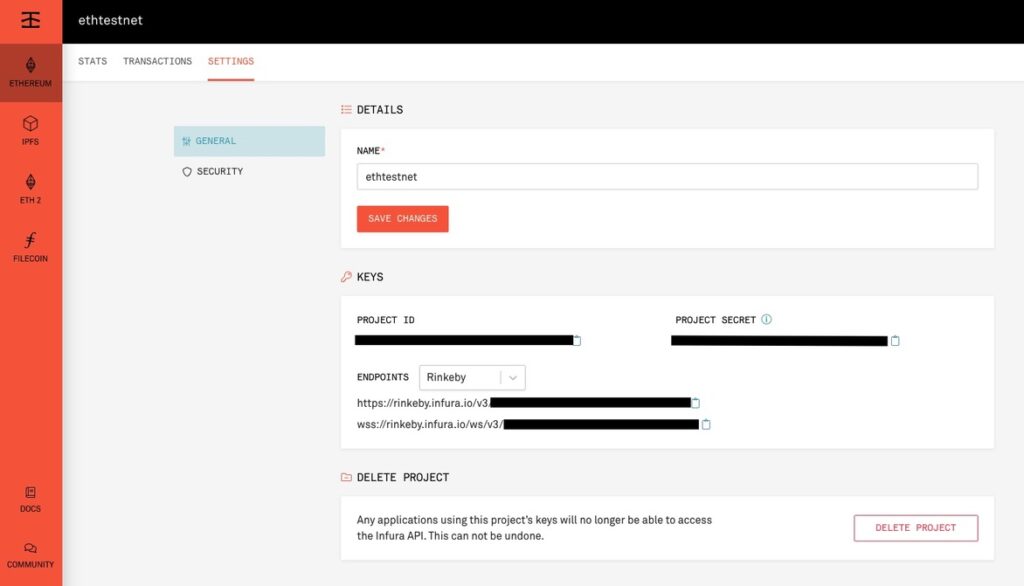Click the project Name input field
Viewport: 1024px width, 586px height.
(667, 177)
